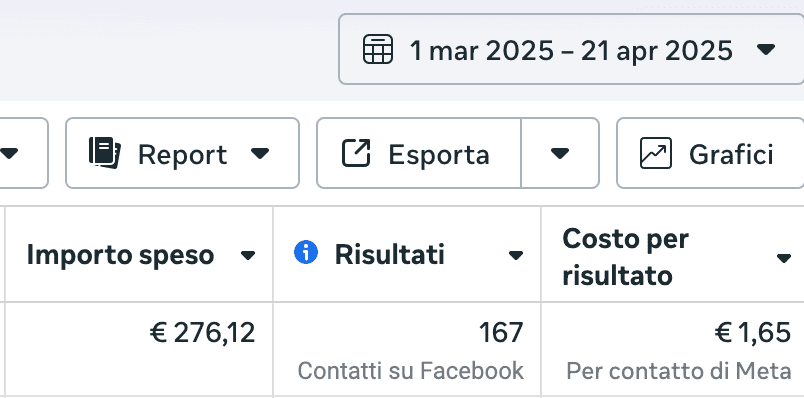Image resolution: width=804 pixels, height=398 pixels.
Task: Open the Grafici button
Action: 710,153
